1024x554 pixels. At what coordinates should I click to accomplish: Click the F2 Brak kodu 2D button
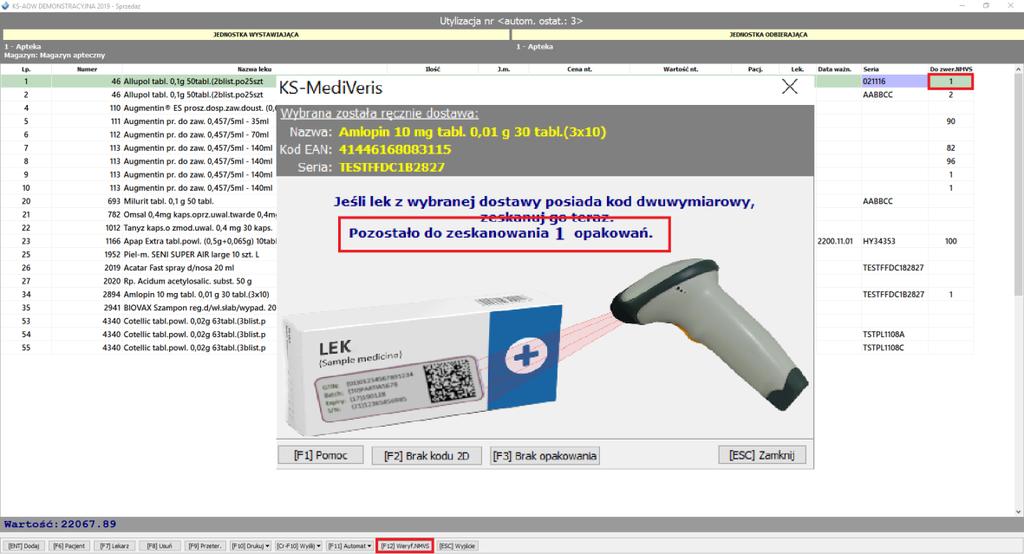click(x=427, y=455)
